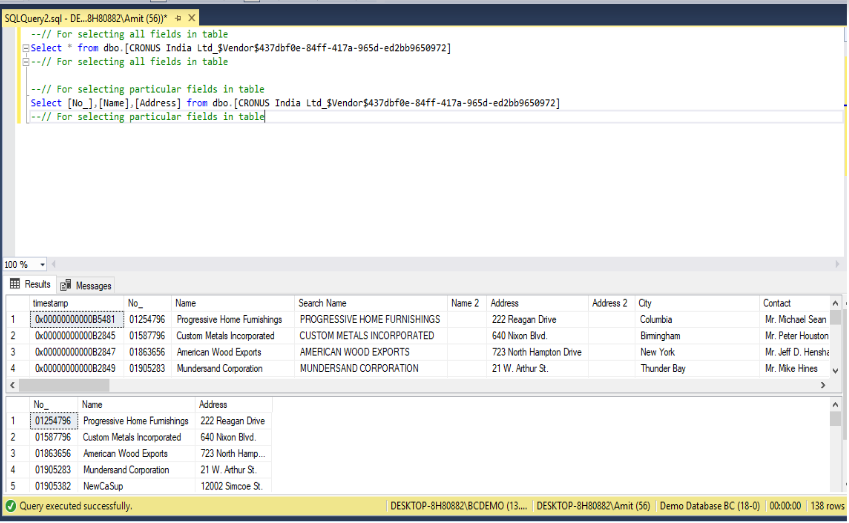Select cell 0x00000000000B2847
The width and height of the screenshot is (849, 523).
pyautogui.click(x=76, y=352)
